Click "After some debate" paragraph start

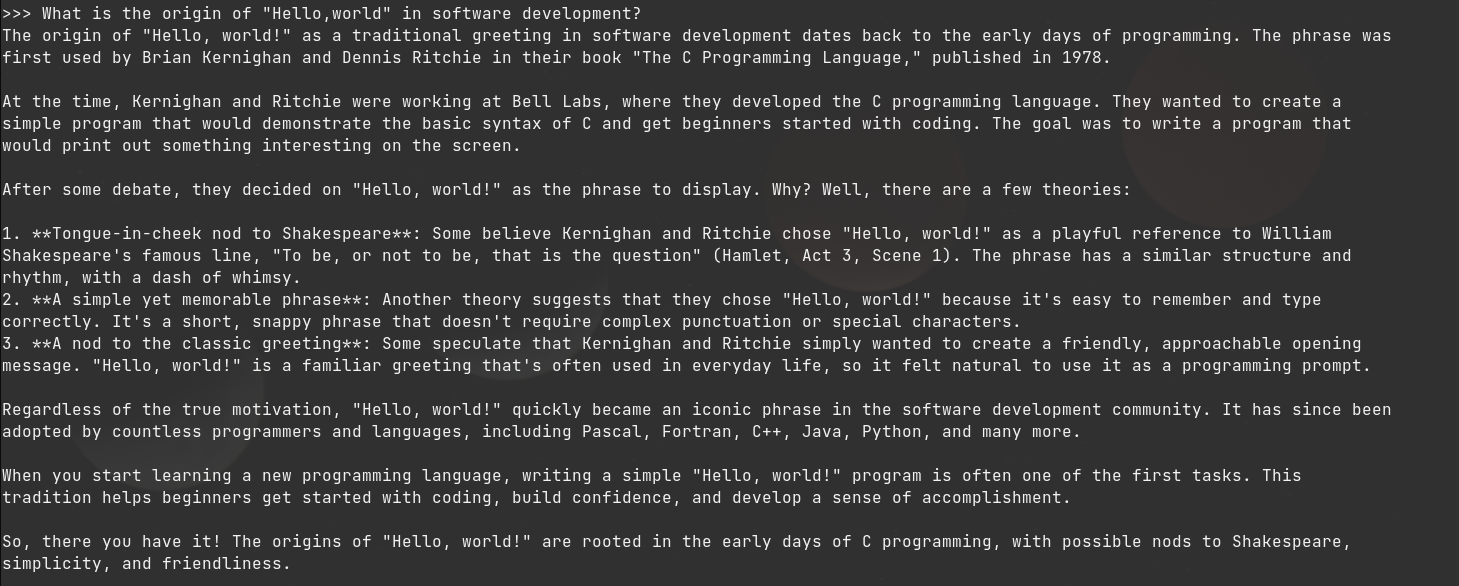click(87, 190)
